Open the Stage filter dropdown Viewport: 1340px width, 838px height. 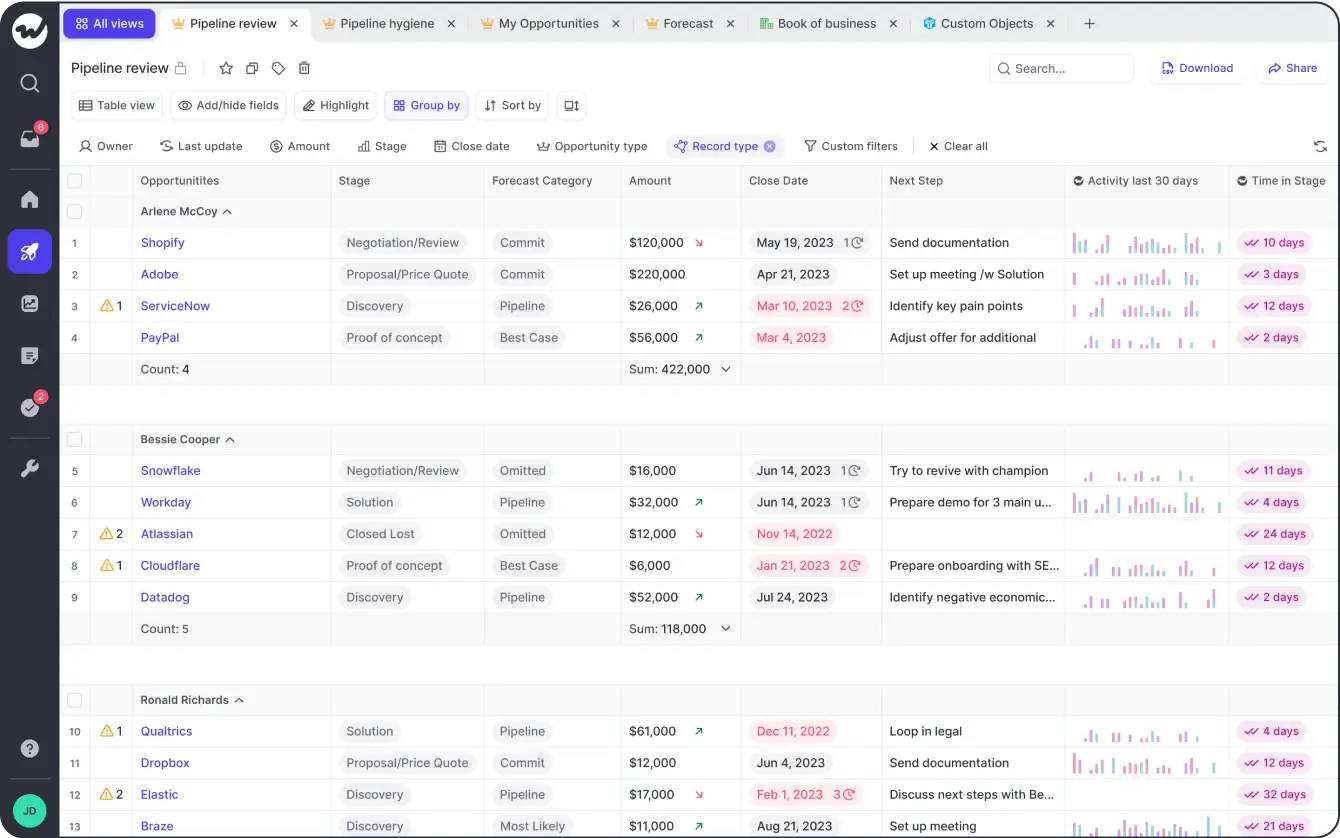click(x=382, y=146)
